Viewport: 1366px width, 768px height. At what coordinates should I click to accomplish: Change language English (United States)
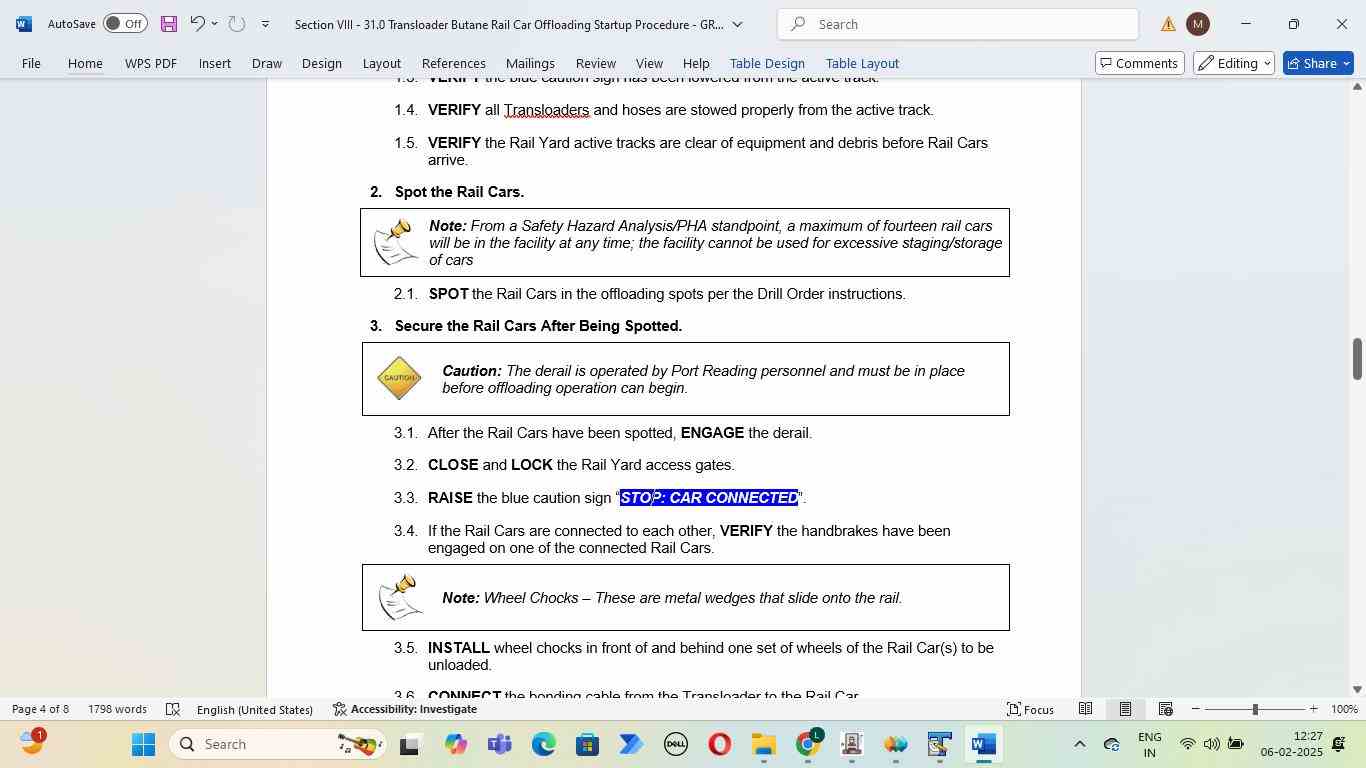[255, 709]
